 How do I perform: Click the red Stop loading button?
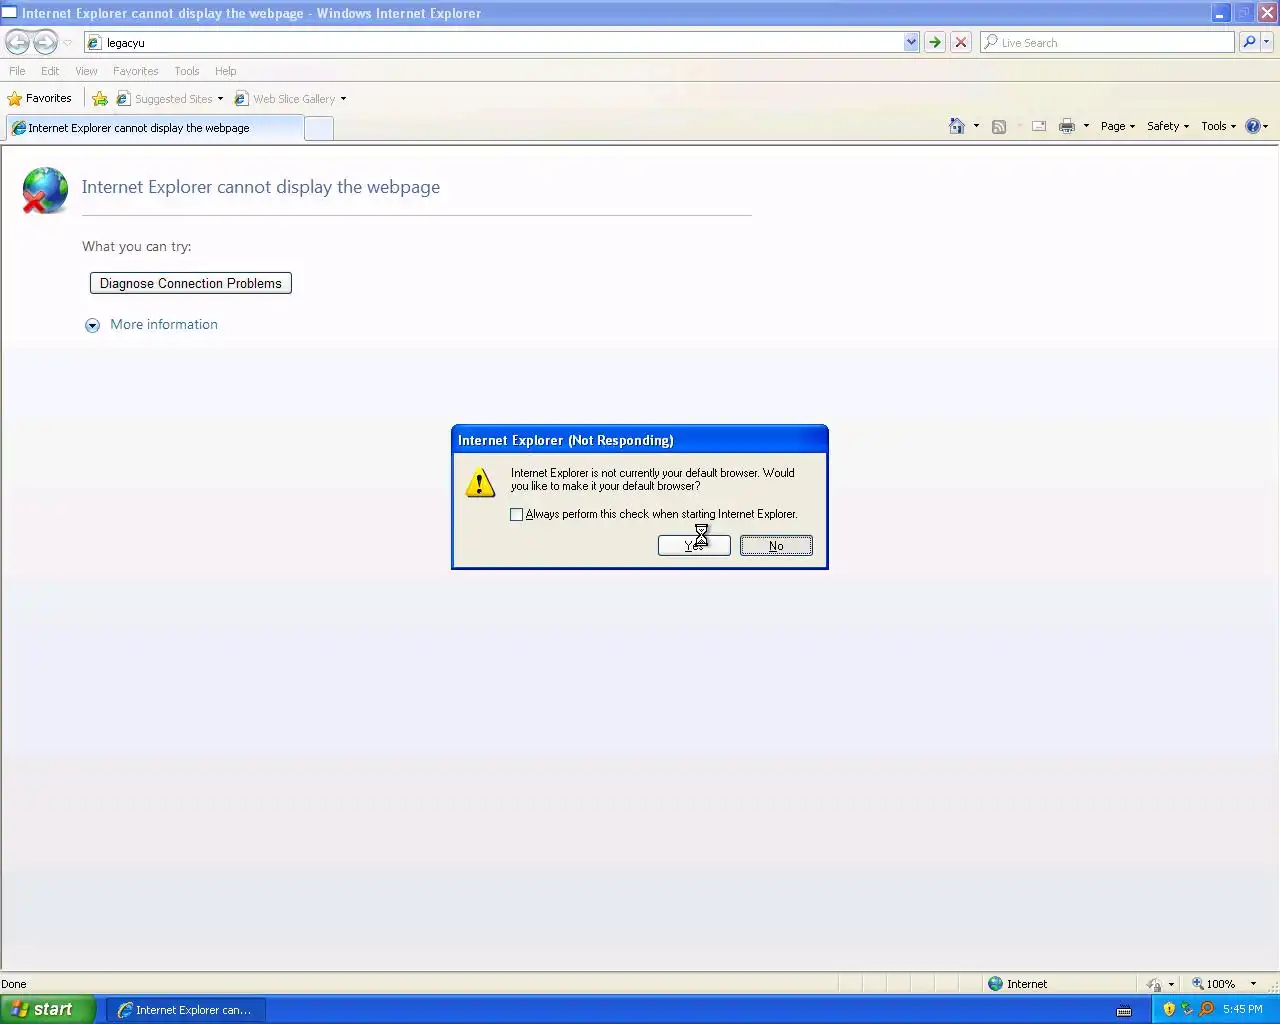click(x=961, y=42)
